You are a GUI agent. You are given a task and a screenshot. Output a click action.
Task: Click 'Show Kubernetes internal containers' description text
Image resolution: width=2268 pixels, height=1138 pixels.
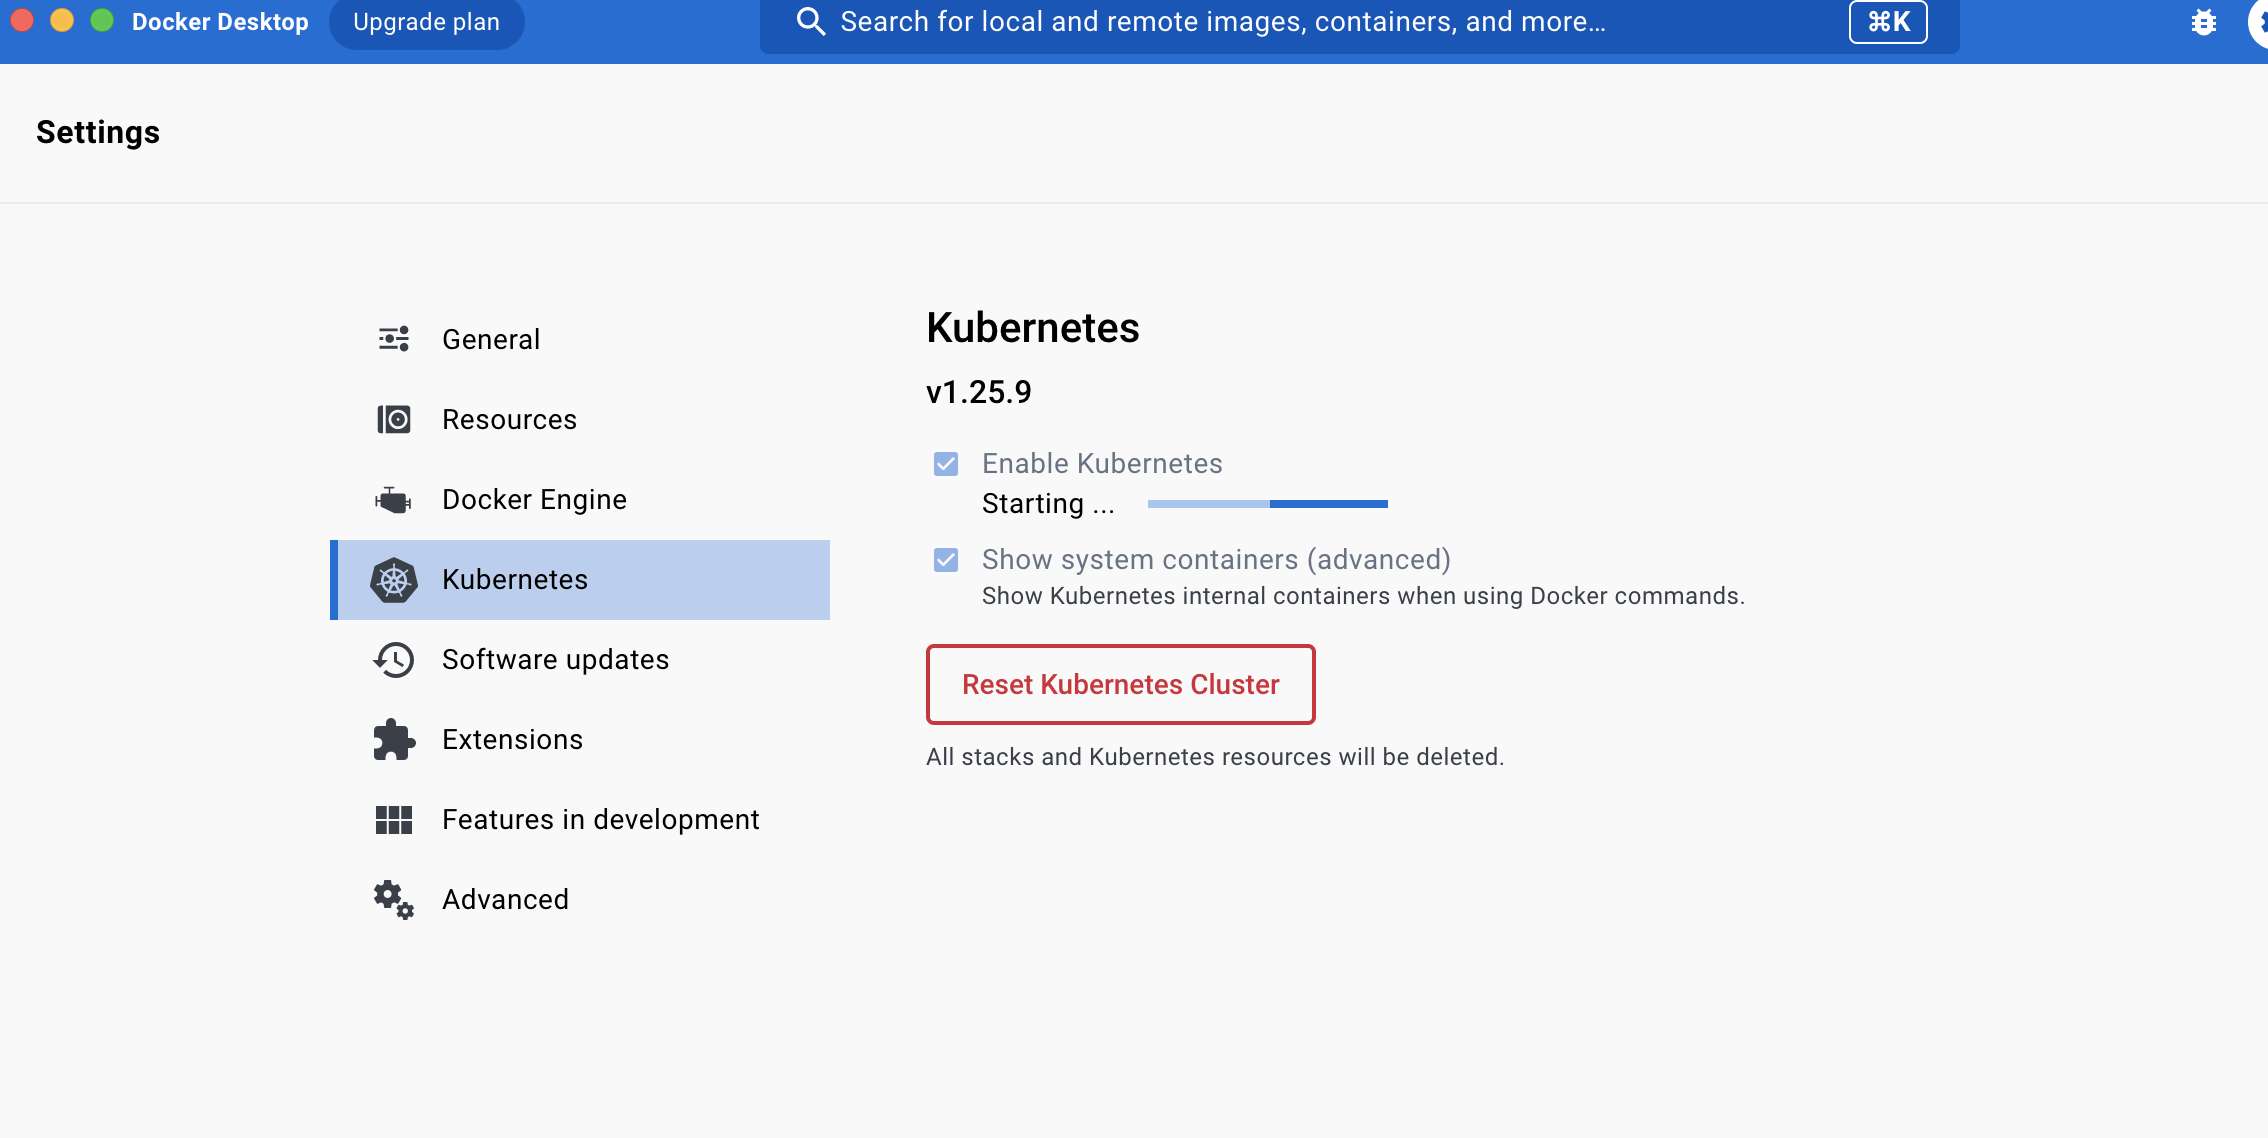tap(1363, 596)
